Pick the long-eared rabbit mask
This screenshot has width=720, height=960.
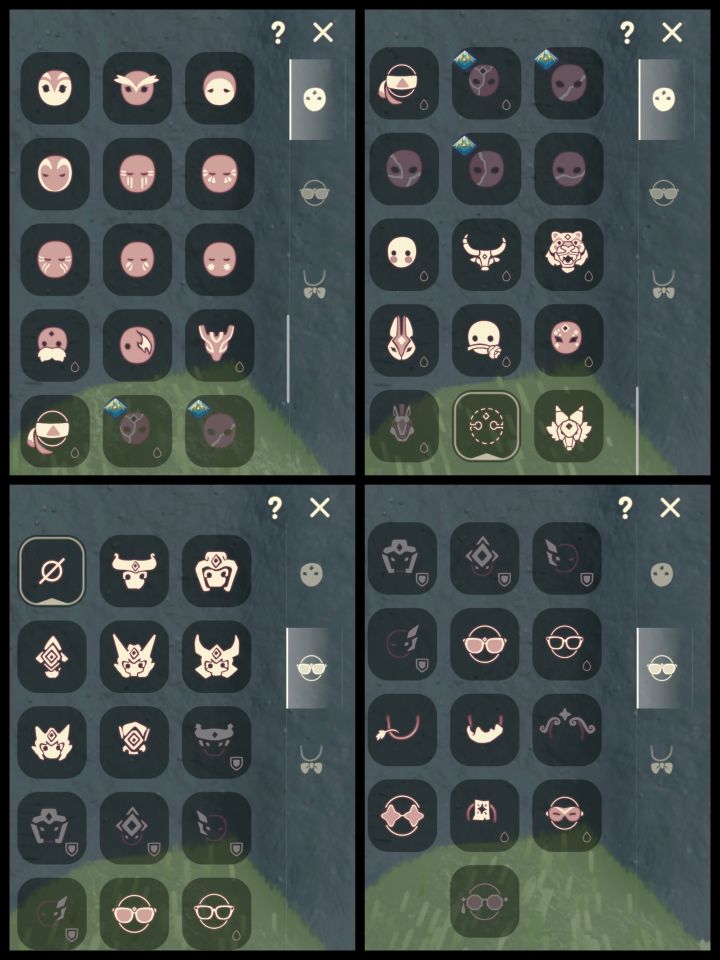404,340
